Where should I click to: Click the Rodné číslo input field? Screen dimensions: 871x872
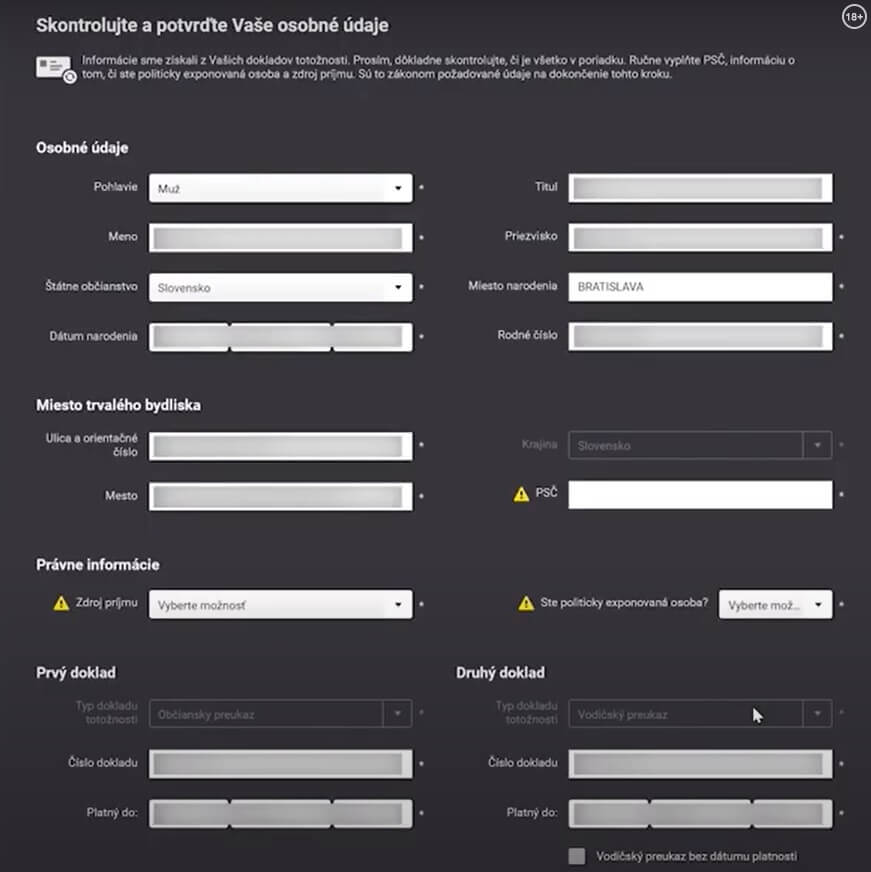[x=700, y=336]
